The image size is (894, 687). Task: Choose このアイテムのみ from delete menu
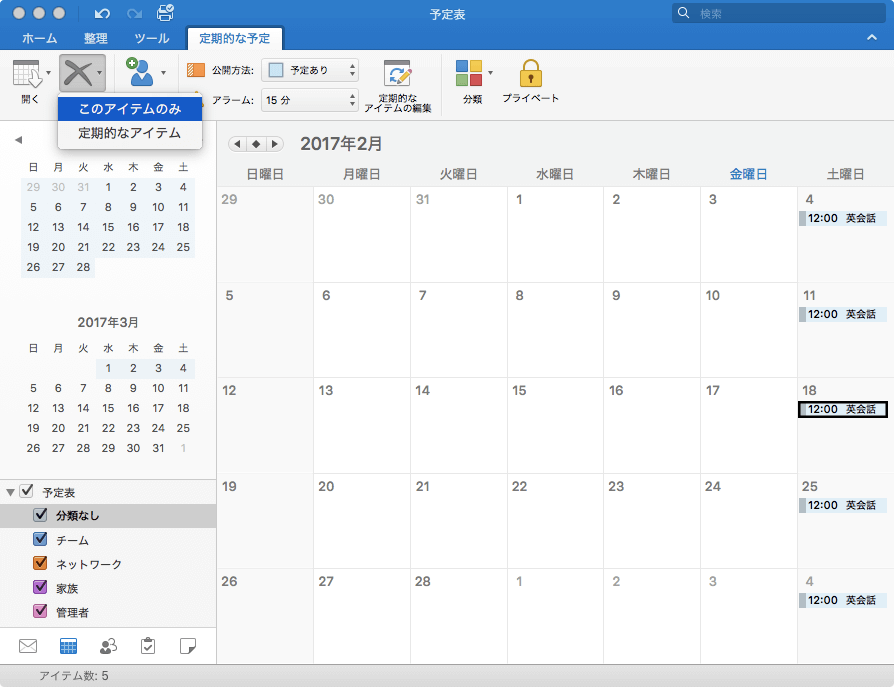130,109
